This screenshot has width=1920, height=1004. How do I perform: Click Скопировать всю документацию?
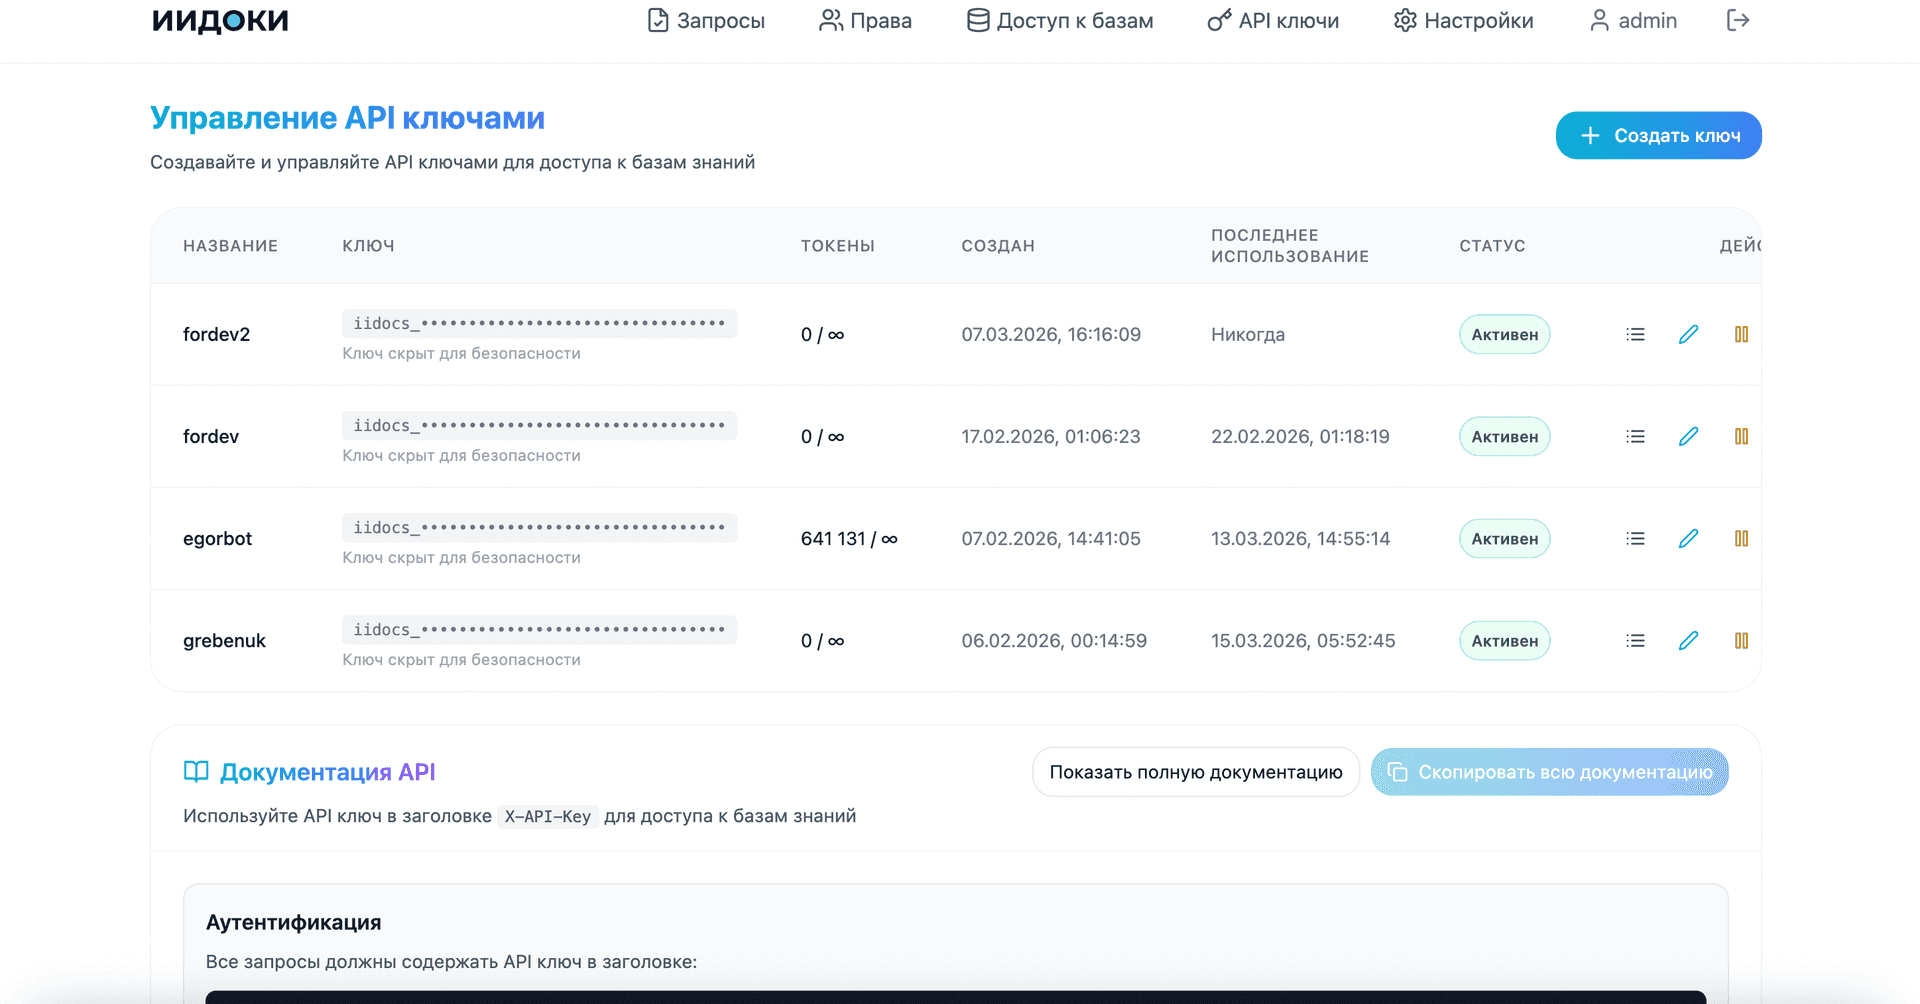1550,771
